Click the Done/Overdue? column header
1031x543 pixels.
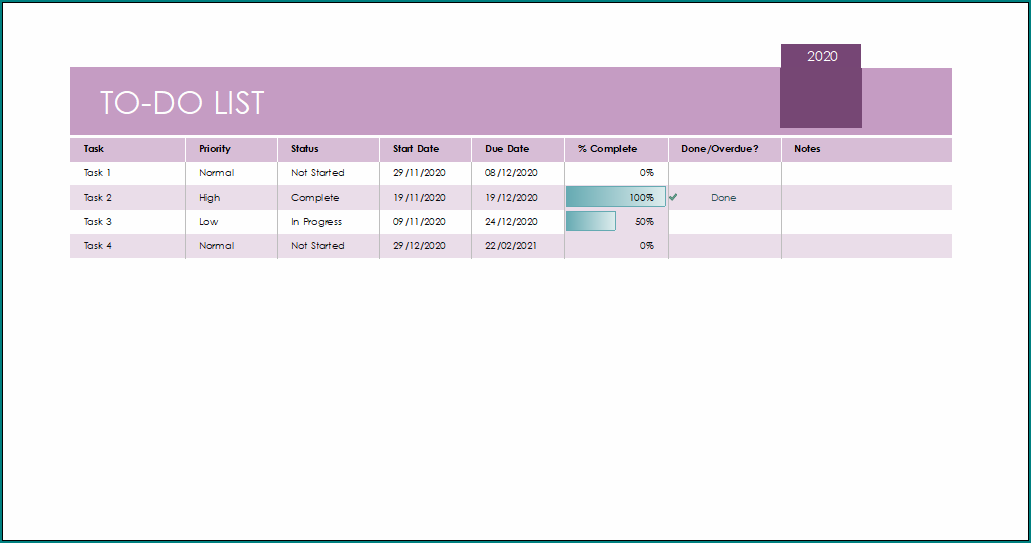pos(719,149)
